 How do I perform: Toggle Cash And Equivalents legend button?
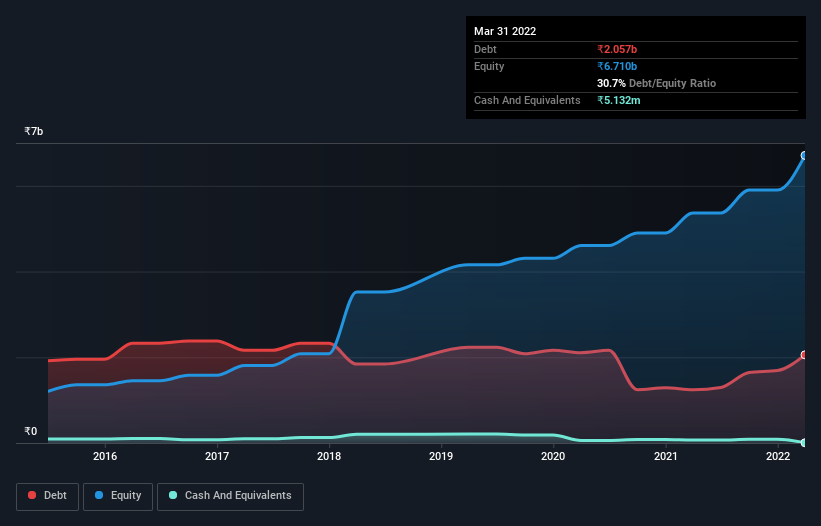click(230, 496)
